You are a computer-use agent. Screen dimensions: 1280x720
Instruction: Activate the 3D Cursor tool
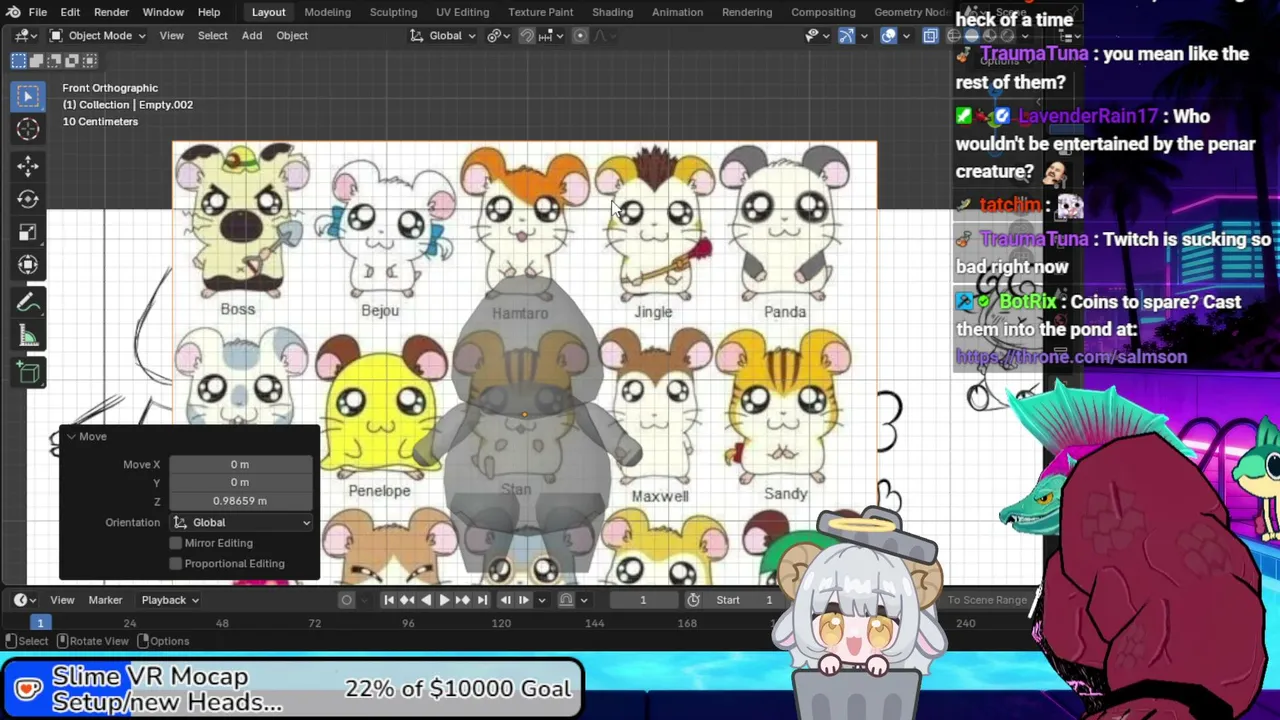click(28, 130)
